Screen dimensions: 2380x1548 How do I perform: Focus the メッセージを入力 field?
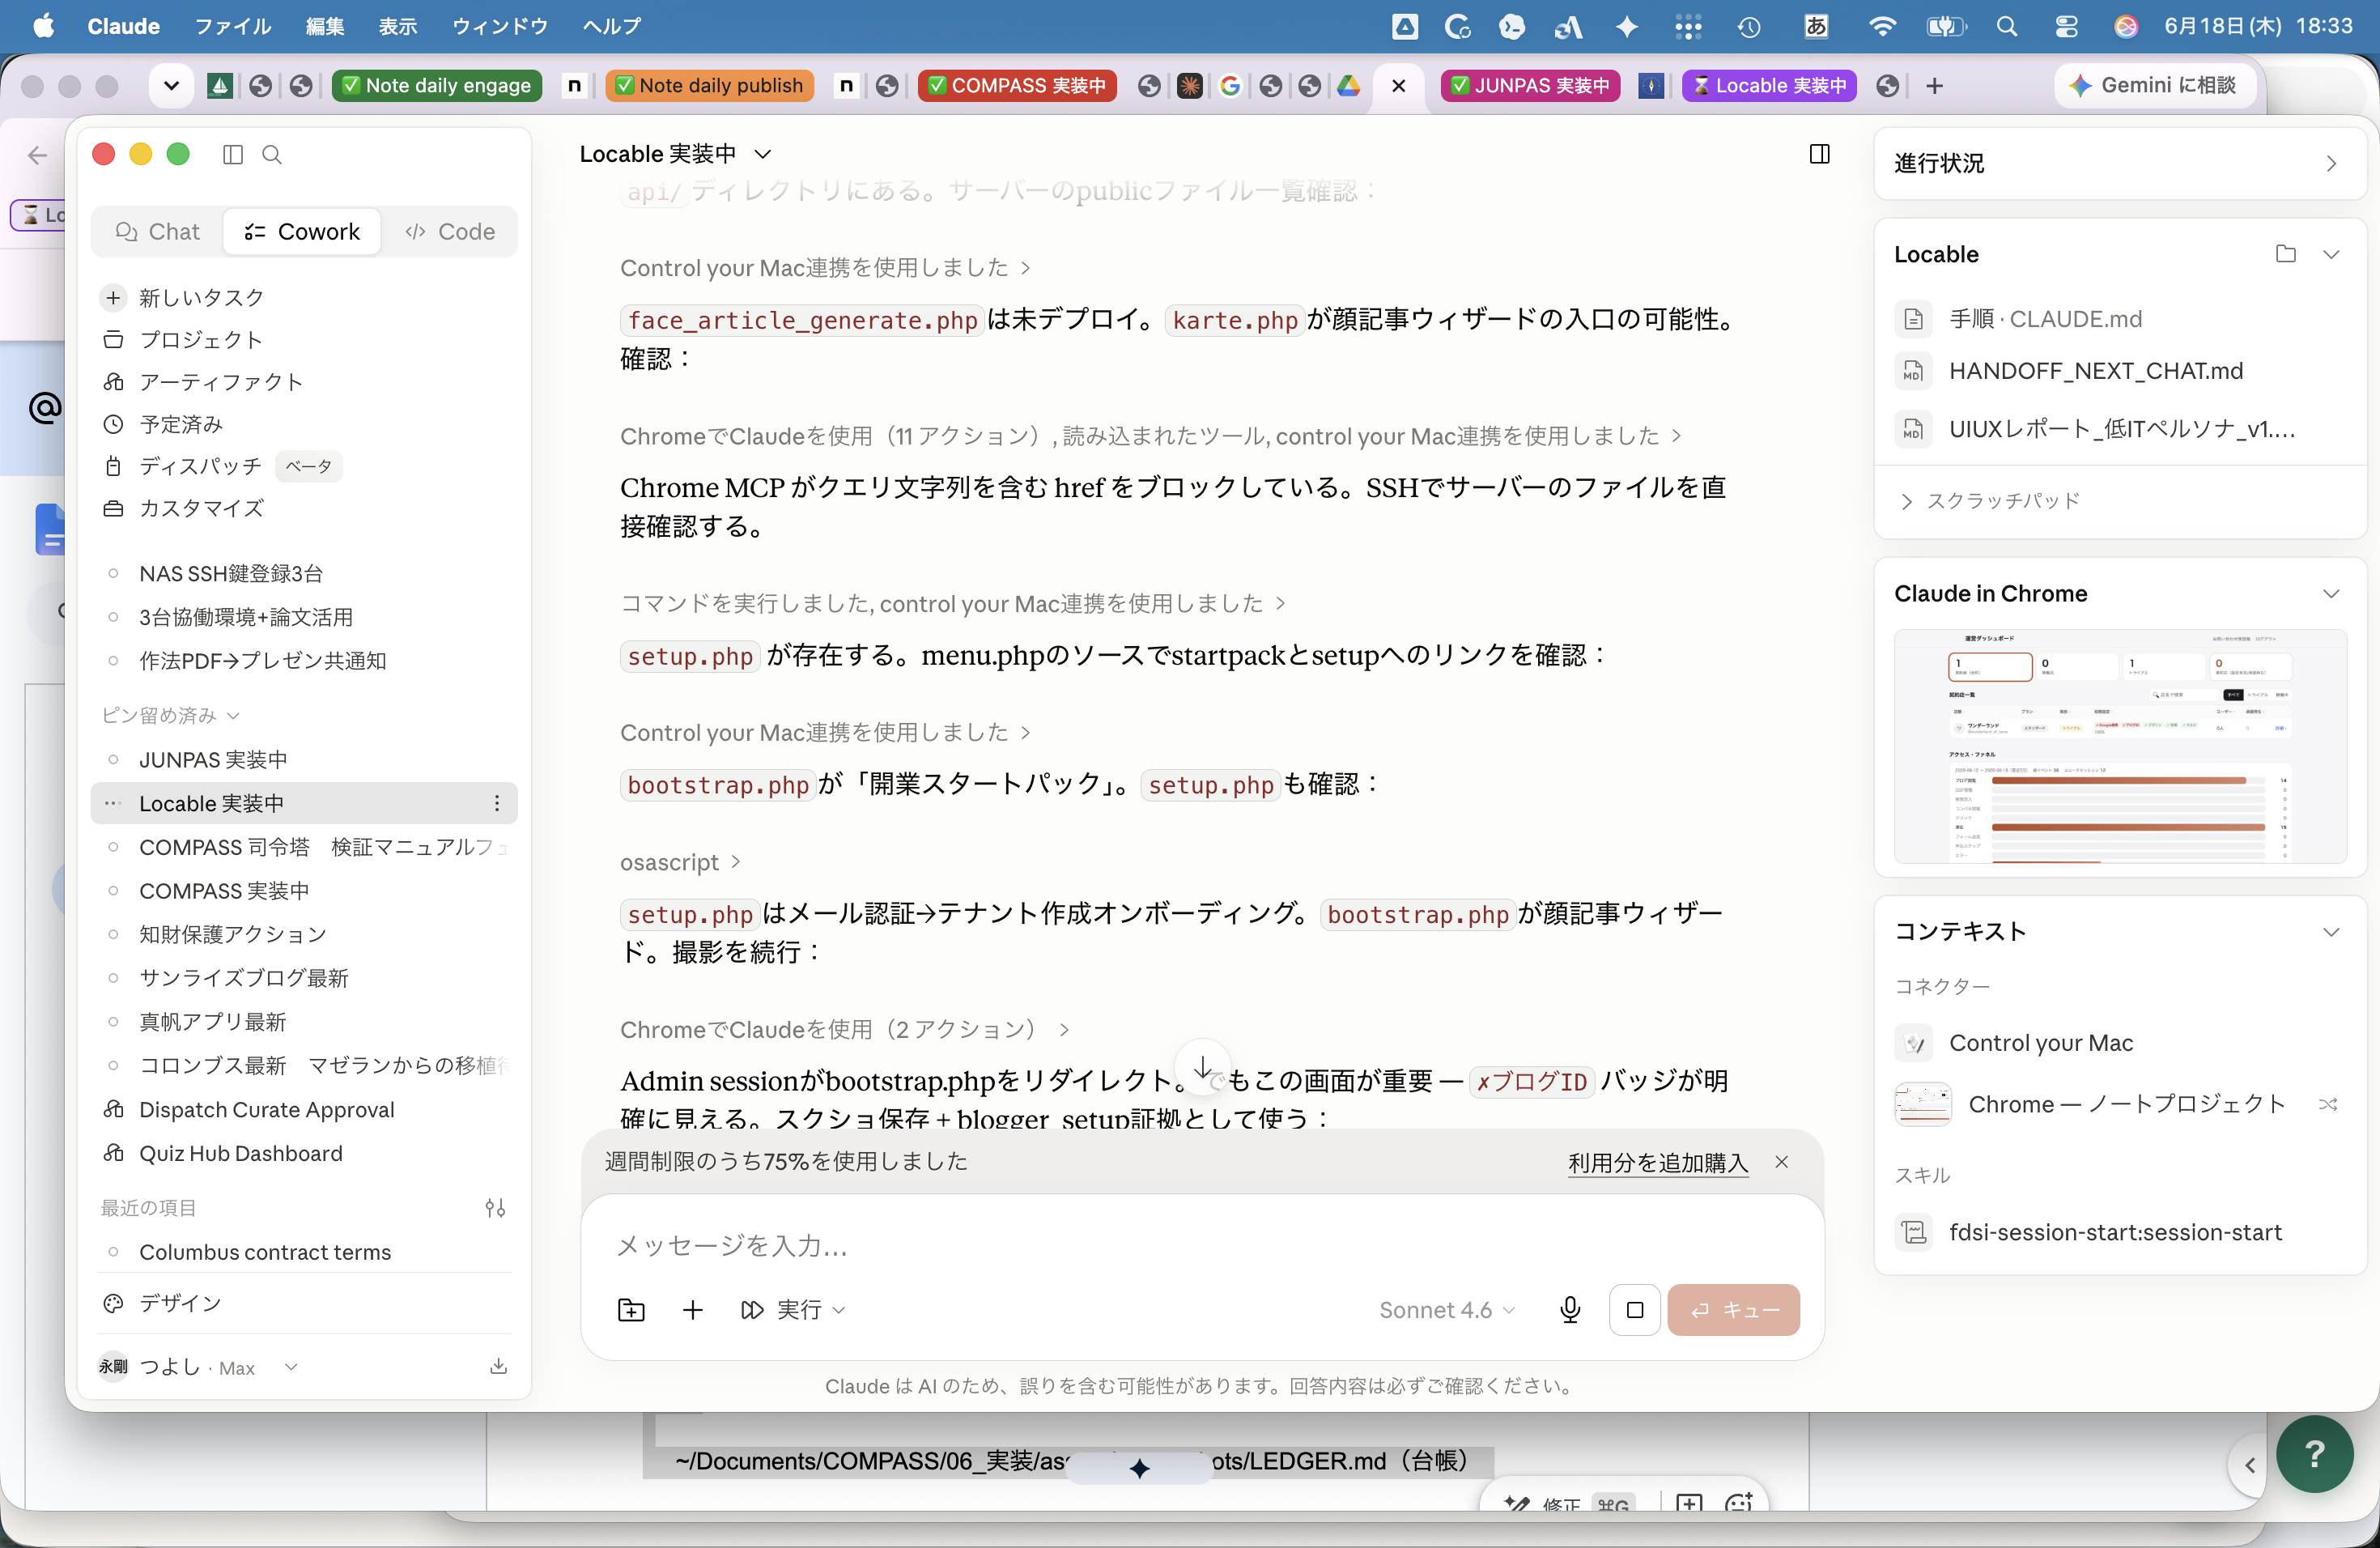pyautogui.click(x=1203, y=1246)
